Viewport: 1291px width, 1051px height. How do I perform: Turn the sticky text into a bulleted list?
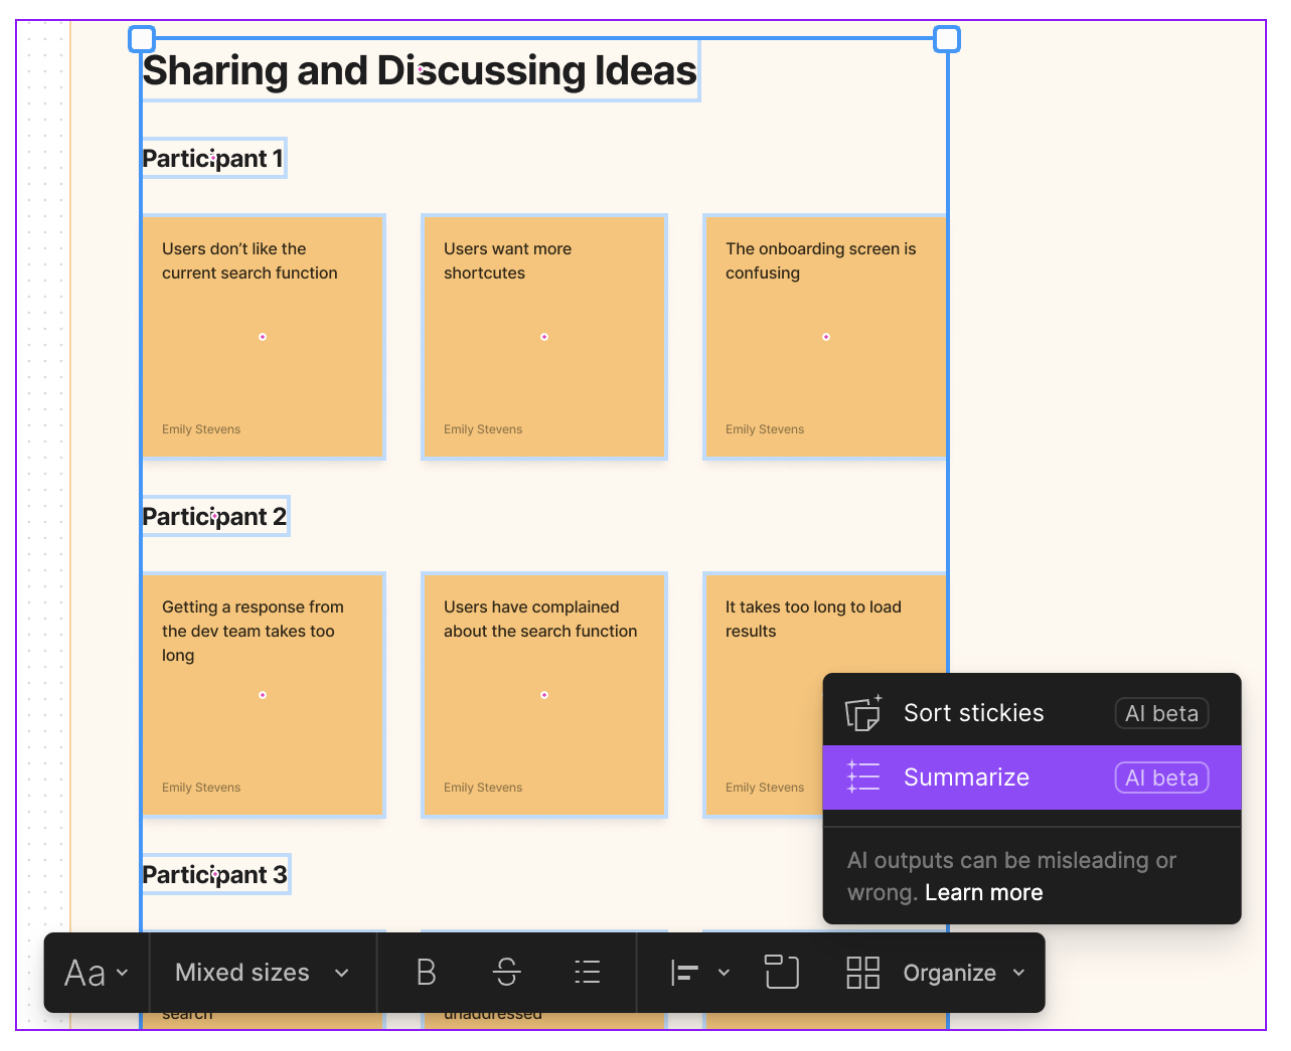(x=587, y=972)
